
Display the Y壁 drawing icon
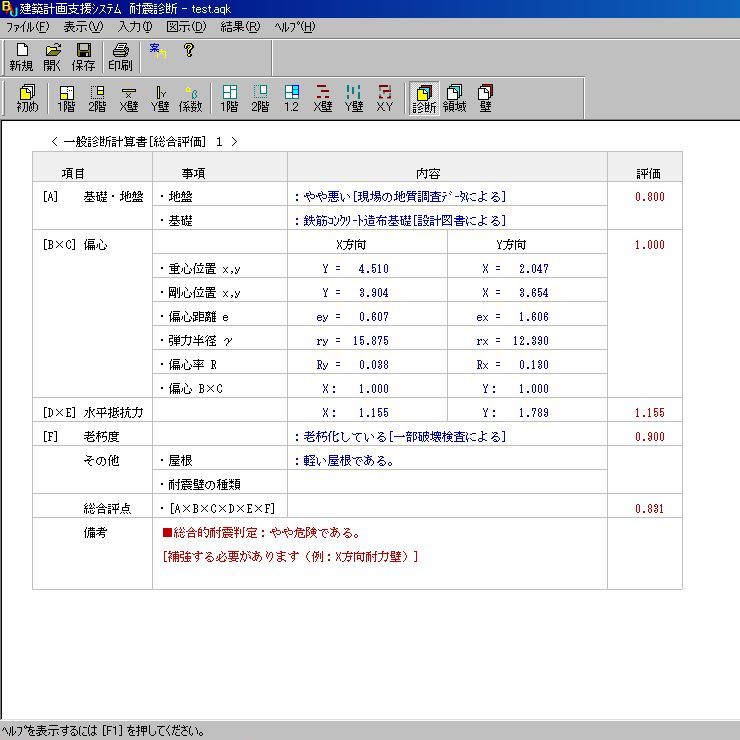pos(354,98)
